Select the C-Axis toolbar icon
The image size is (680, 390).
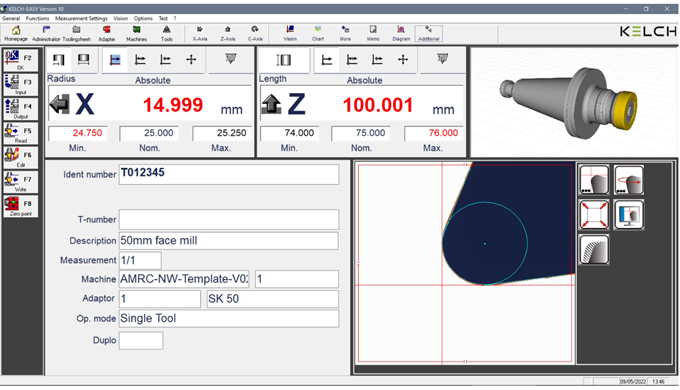tap(255, 34)
